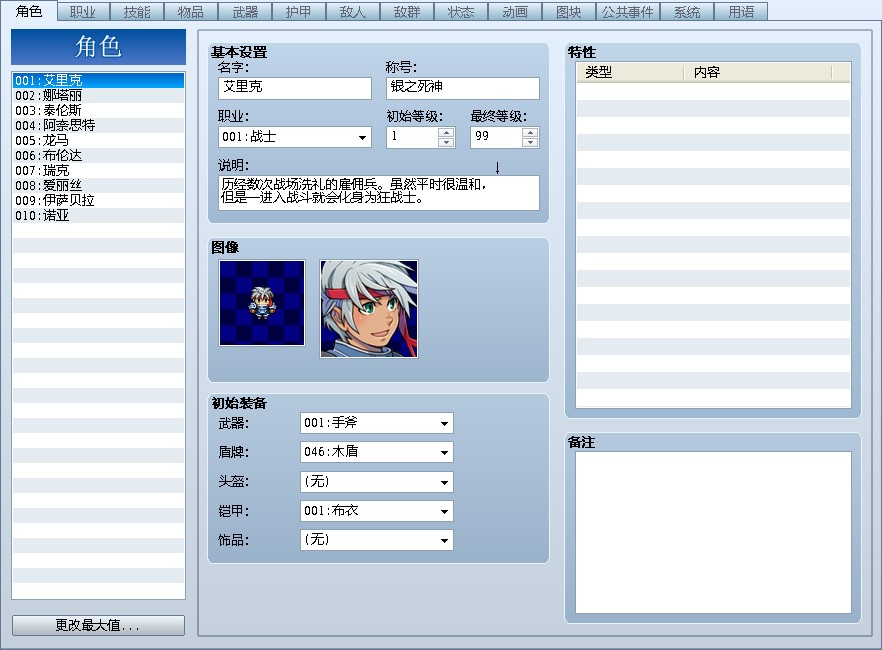The width and height of the screenshot is (882, 650).
Task: Click the character walking sprite thumbnail
Action: pyautogui.click(x=262, y=303)
